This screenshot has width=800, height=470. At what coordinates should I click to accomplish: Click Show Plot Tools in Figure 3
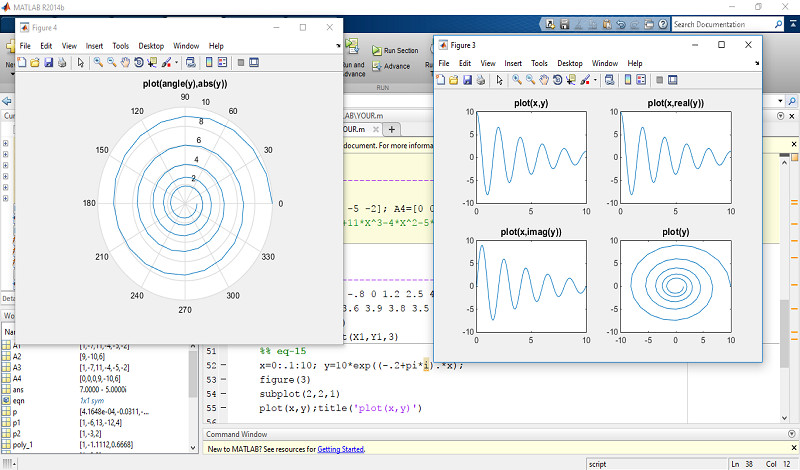(x=673, y=80)
